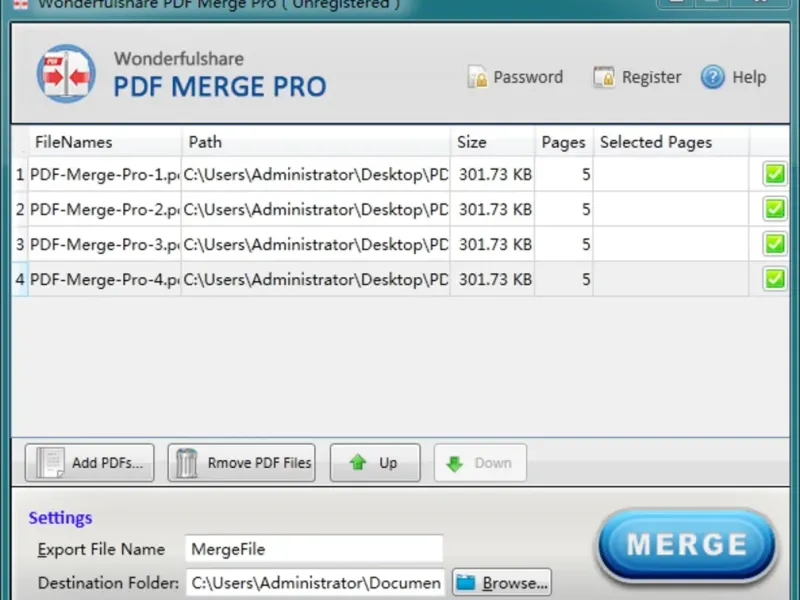Click the document icon on Add PDFs
Screen dimensions: 800x600
pos(50,462)
